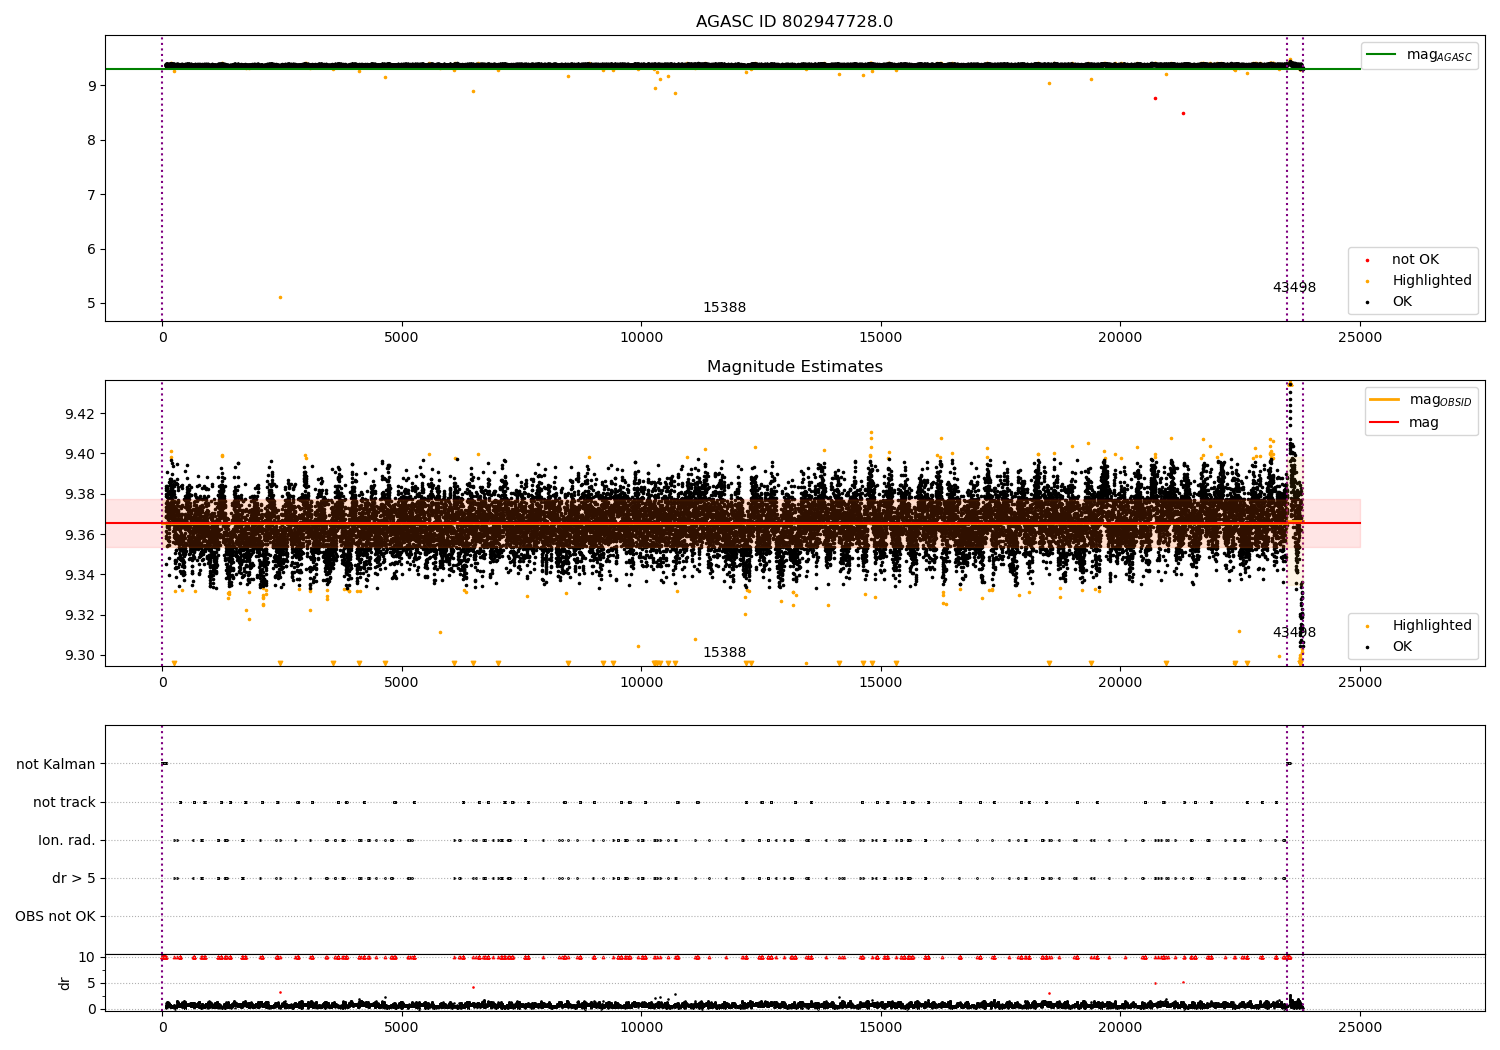Click the 'Highlighted' marker in Magnitude Estimates legend
The width and height of the screenshot is (1500, 1050).
click(x=1367, y=626)
